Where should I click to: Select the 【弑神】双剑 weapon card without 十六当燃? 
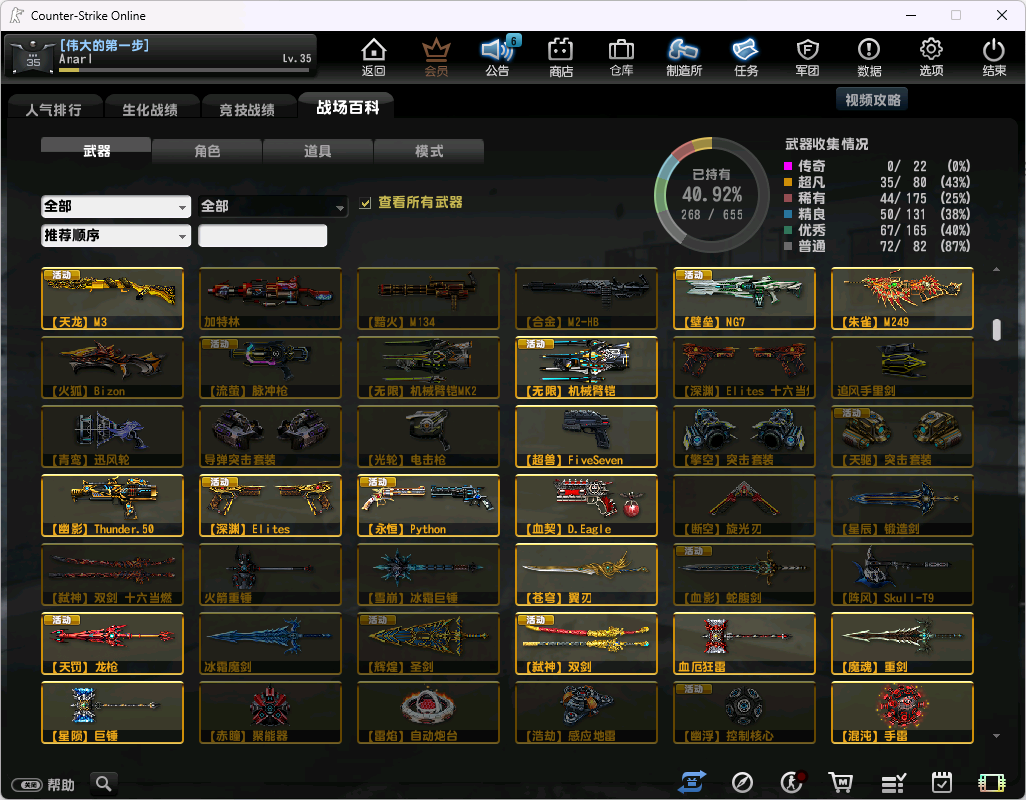point(586,644)
